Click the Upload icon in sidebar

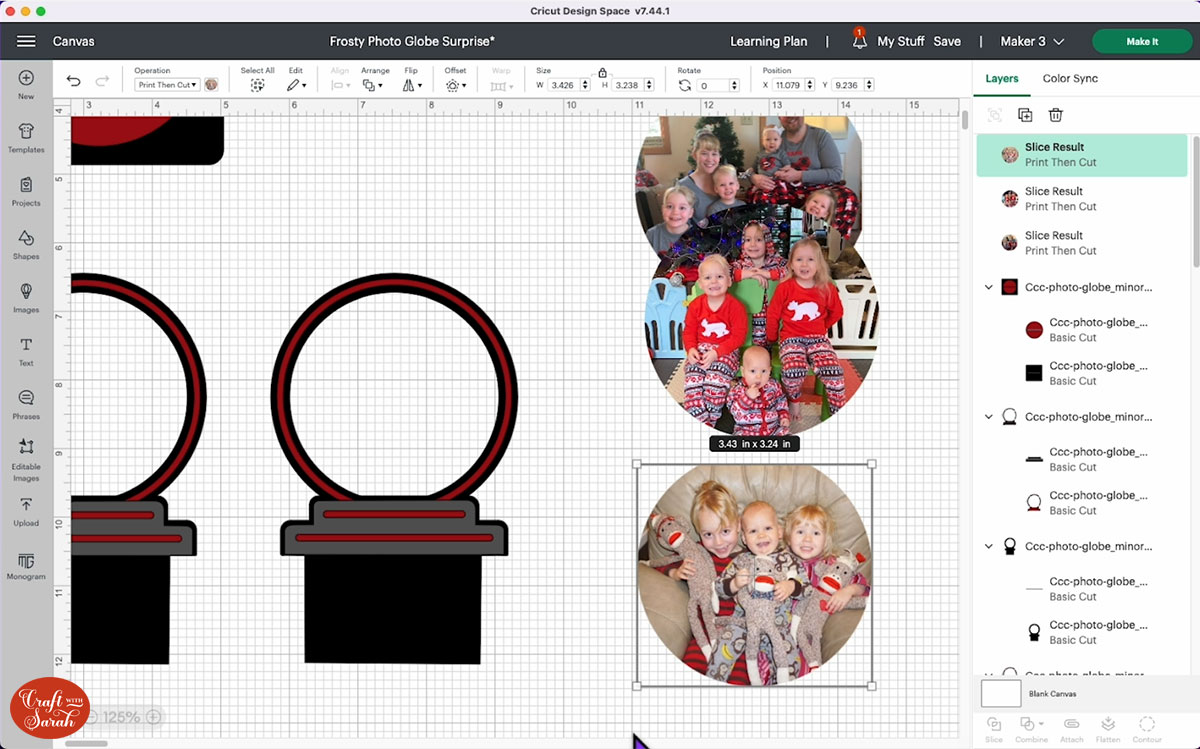(x=26, y=510)
